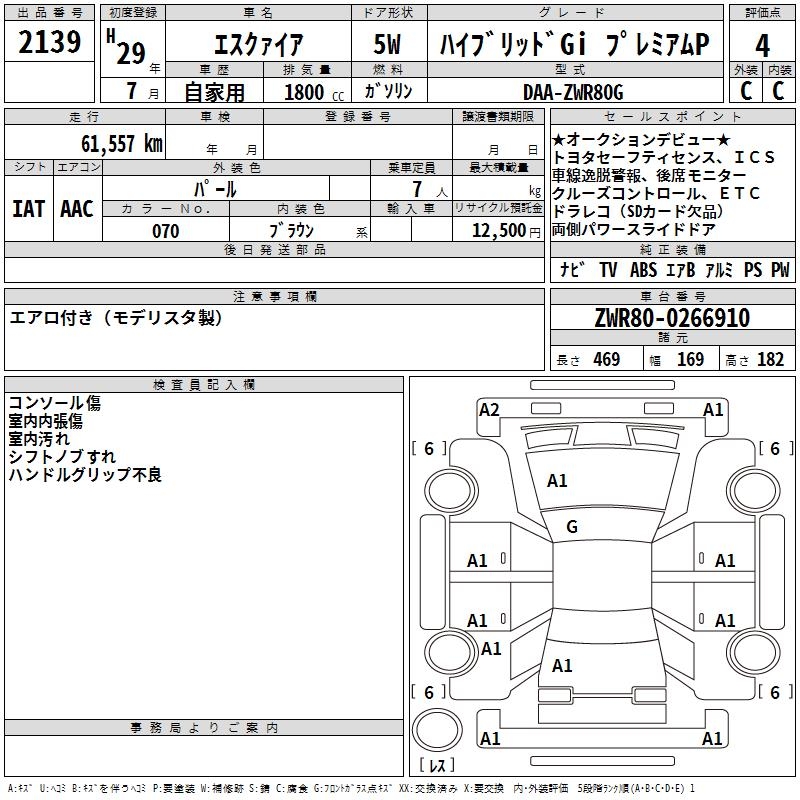
Task: Click chassis number ZWR80-0266910
Action: click(x=672, y=319)
